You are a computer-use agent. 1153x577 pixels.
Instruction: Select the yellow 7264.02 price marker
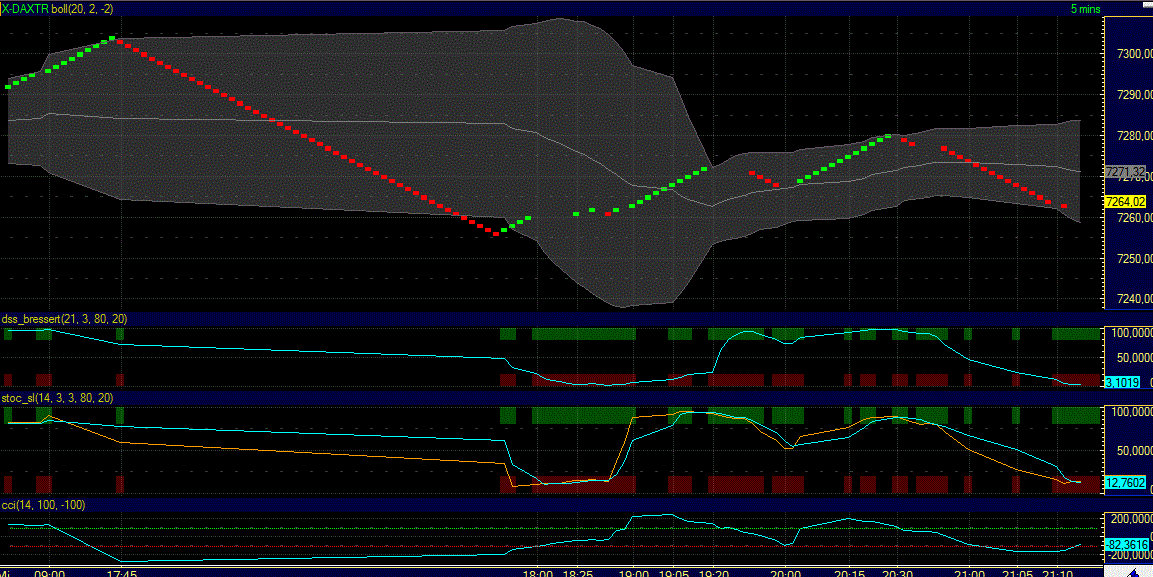point(1125,202)
